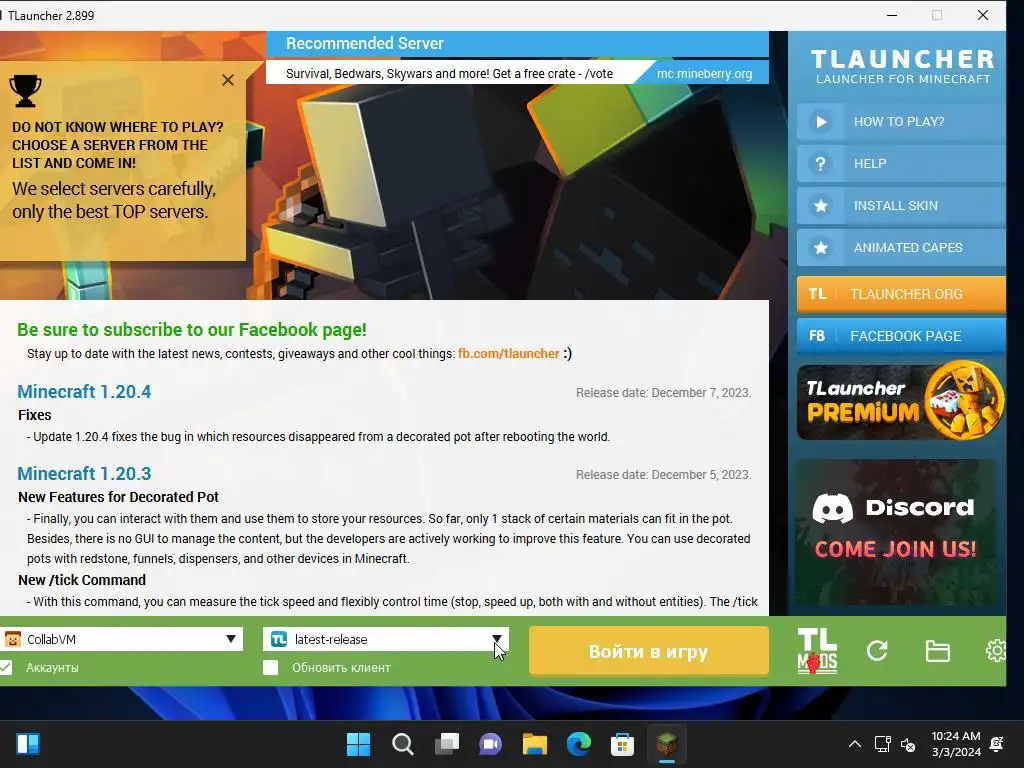Click the network status tray icon

(882, 744)
